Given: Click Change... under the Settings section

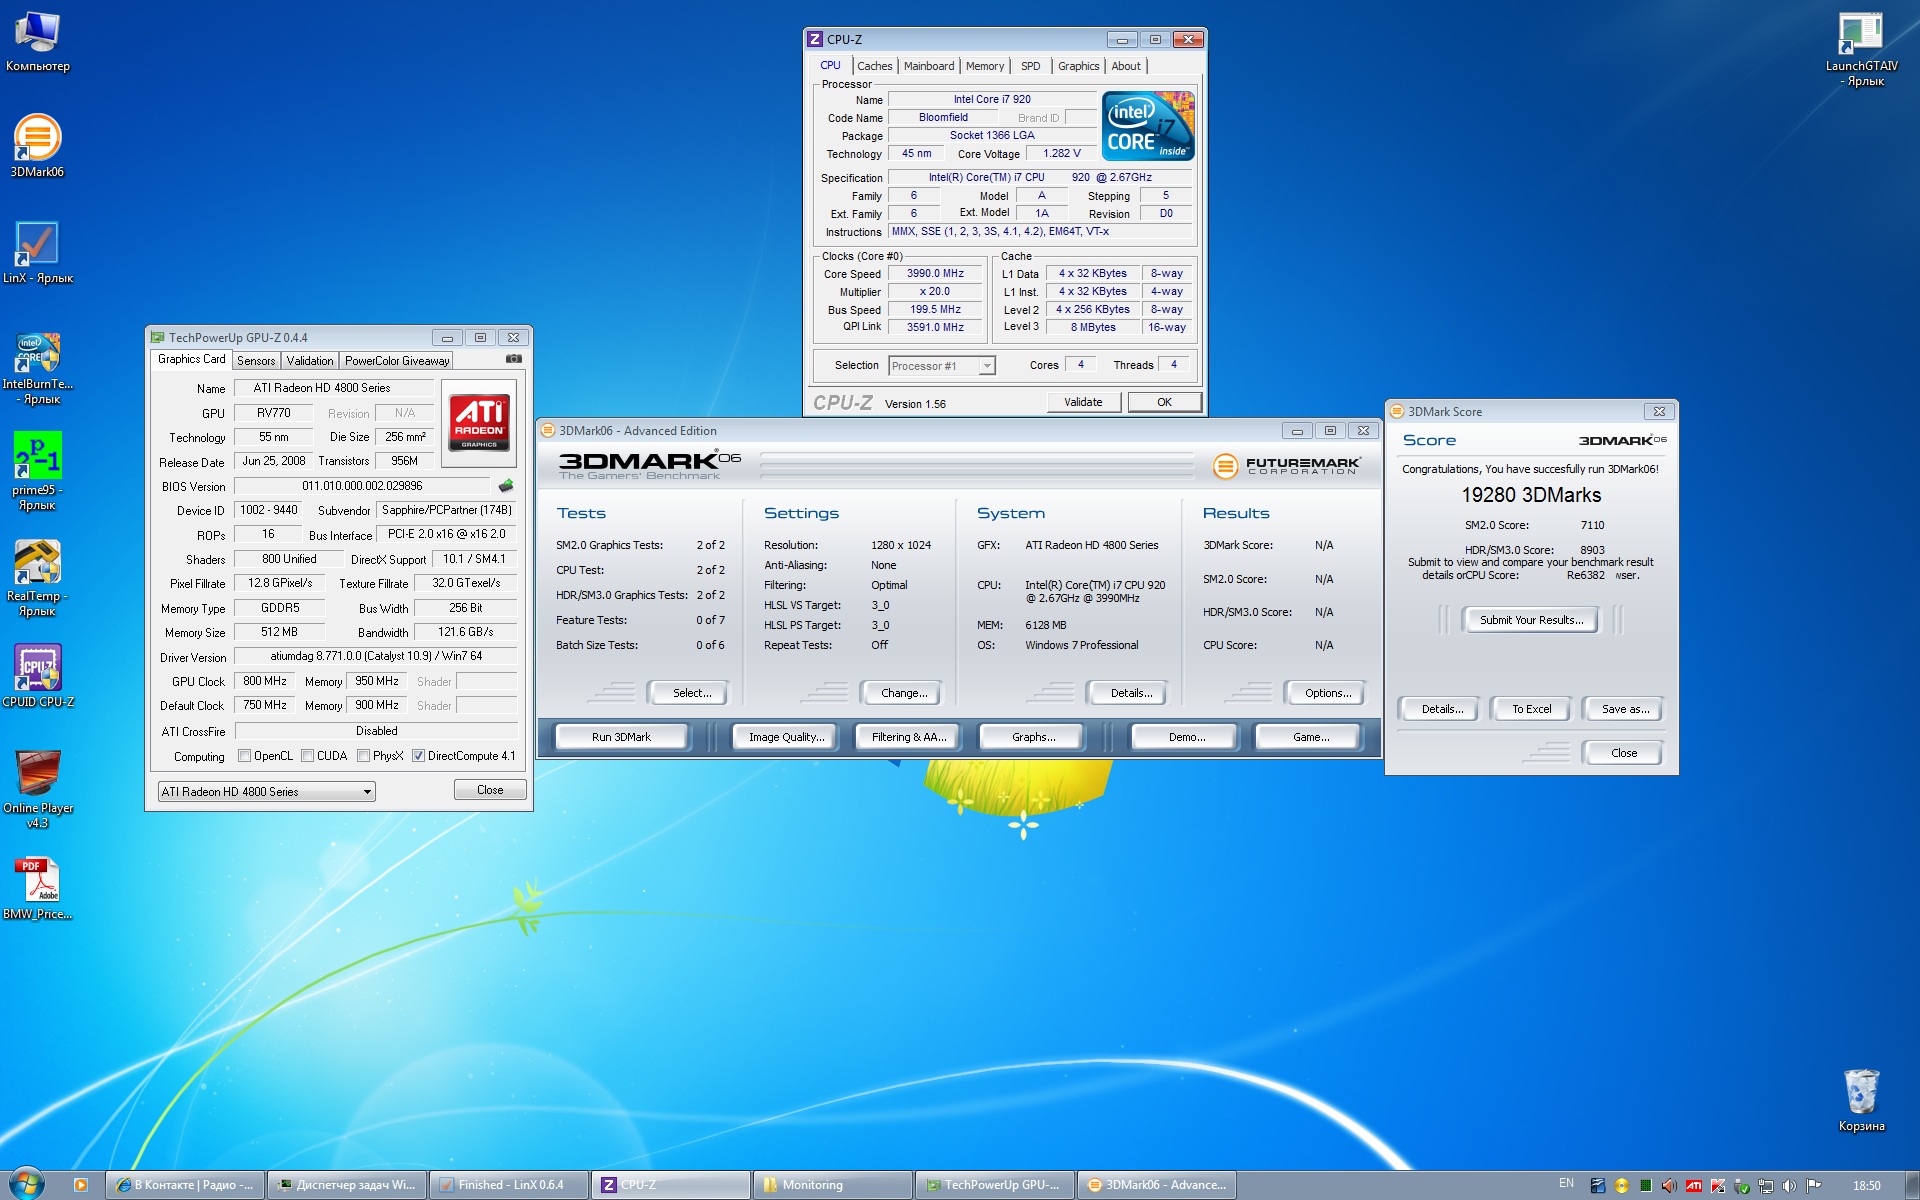Looking at the screenshot, I should [x=904, y=693].
